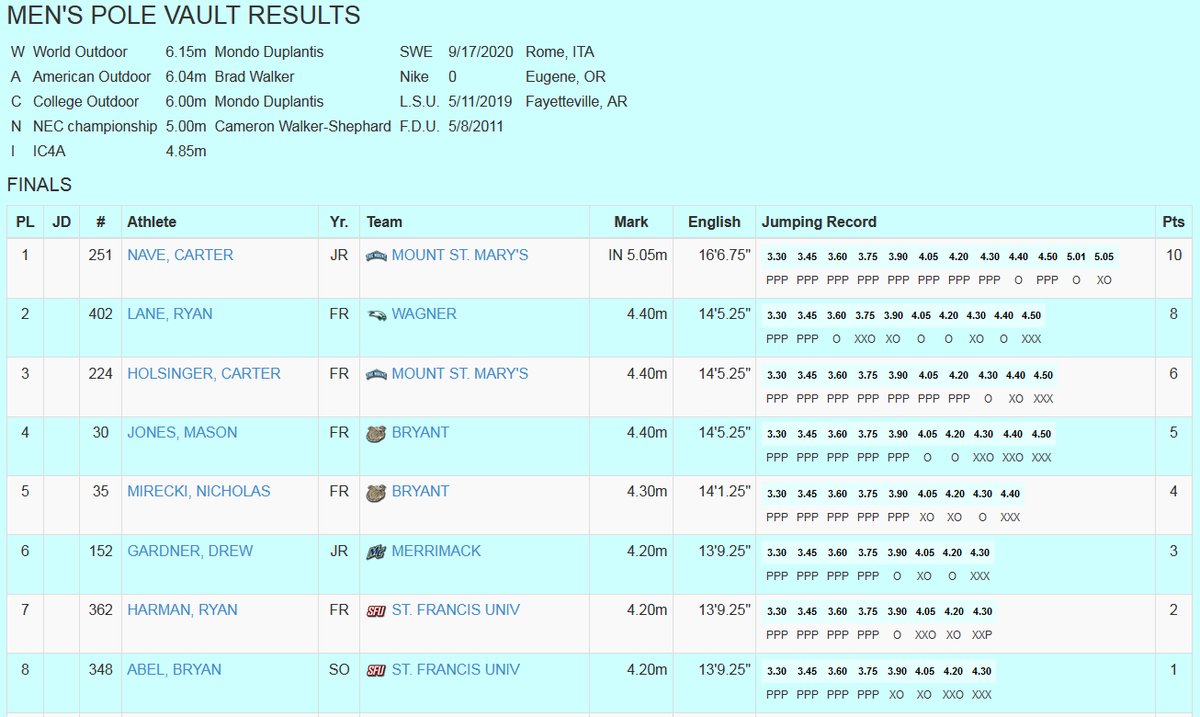Click SFU logo in Harman row

376,611
